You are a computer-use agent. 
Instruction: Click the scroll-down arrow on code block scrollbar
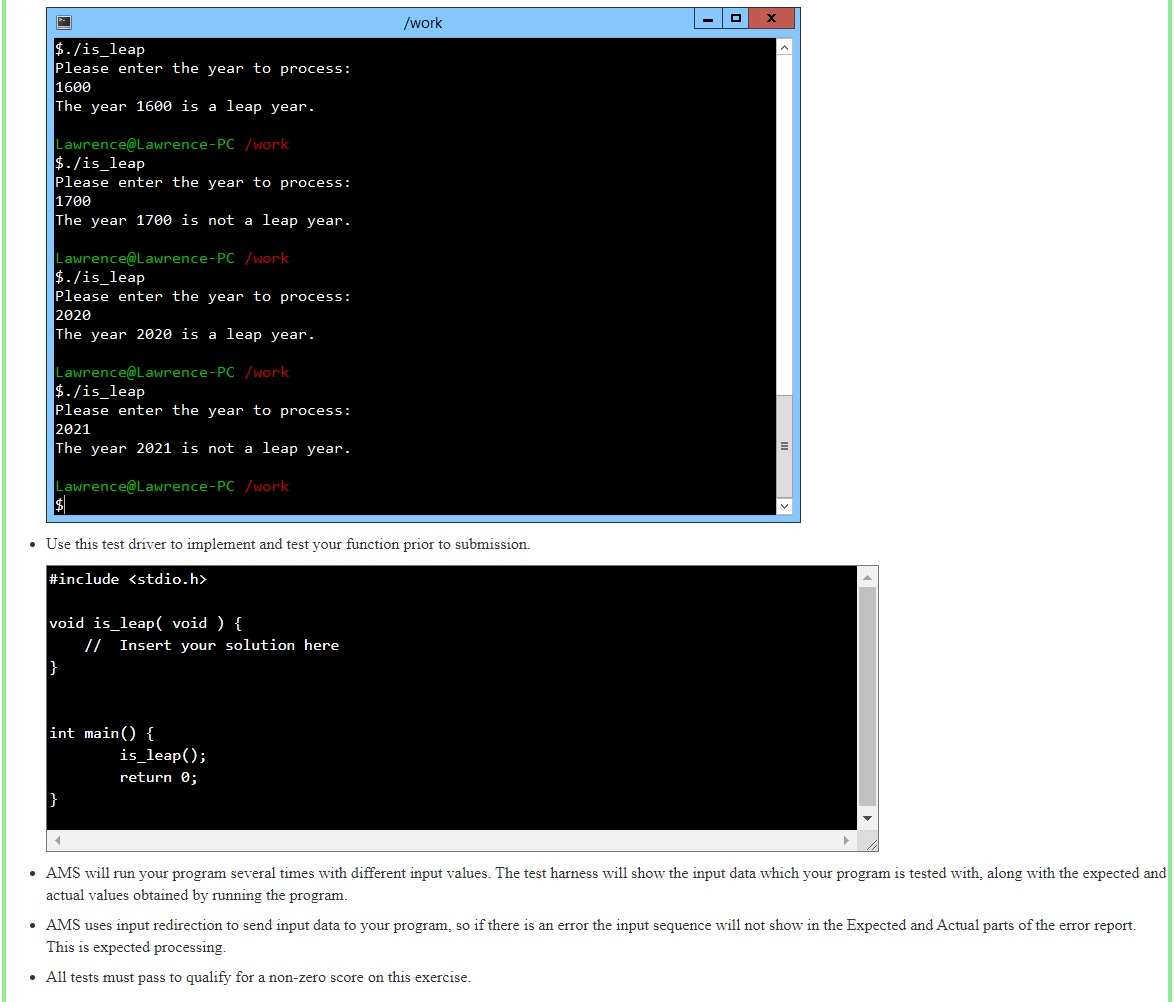click(x=867, y=817)
